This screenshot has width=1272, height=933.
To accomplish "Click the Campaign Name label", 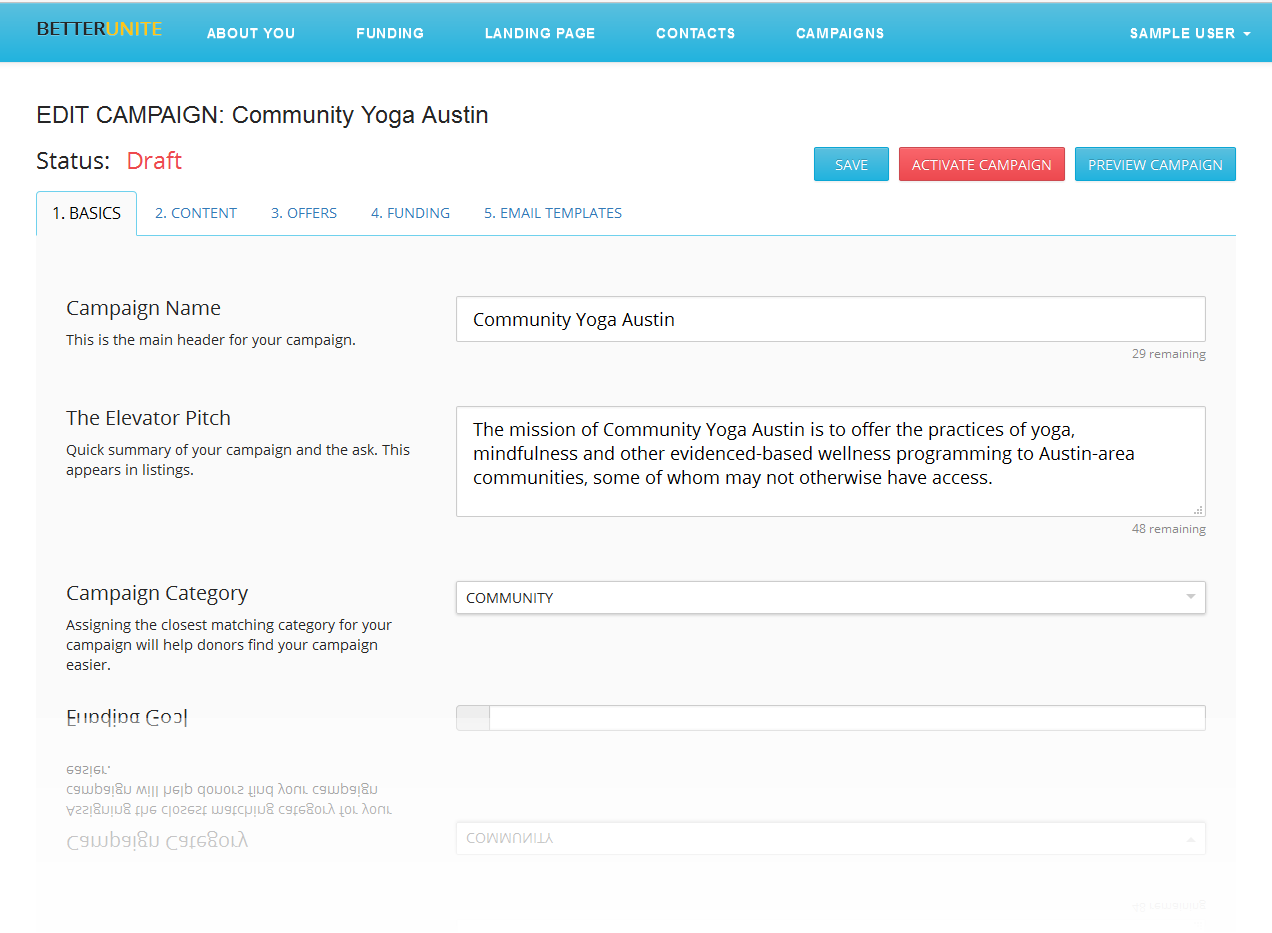I will pos(144,308).
